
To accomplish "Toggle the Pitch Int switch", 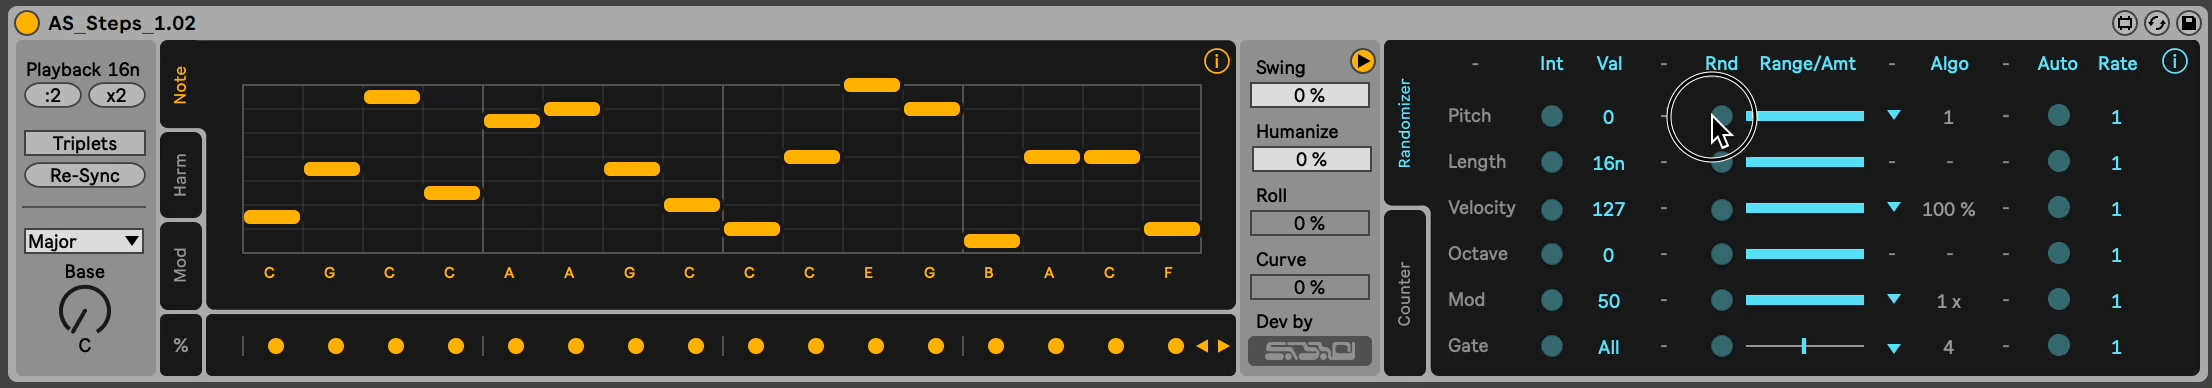I will (1552, 116).
